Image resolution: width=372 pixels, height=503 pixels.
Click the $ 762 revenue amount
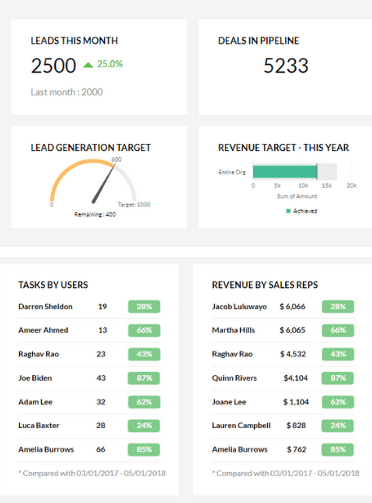pyautogui.click(x=296, y=449)
